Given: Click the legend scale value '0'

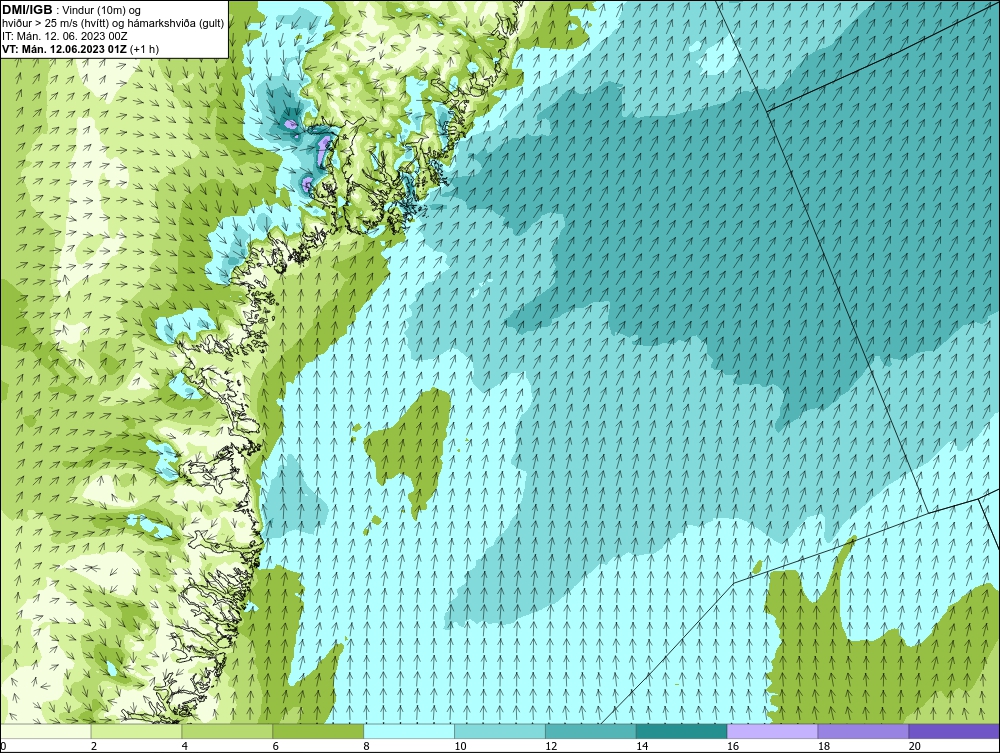Looking at the screenshot, I should (3, 746).
